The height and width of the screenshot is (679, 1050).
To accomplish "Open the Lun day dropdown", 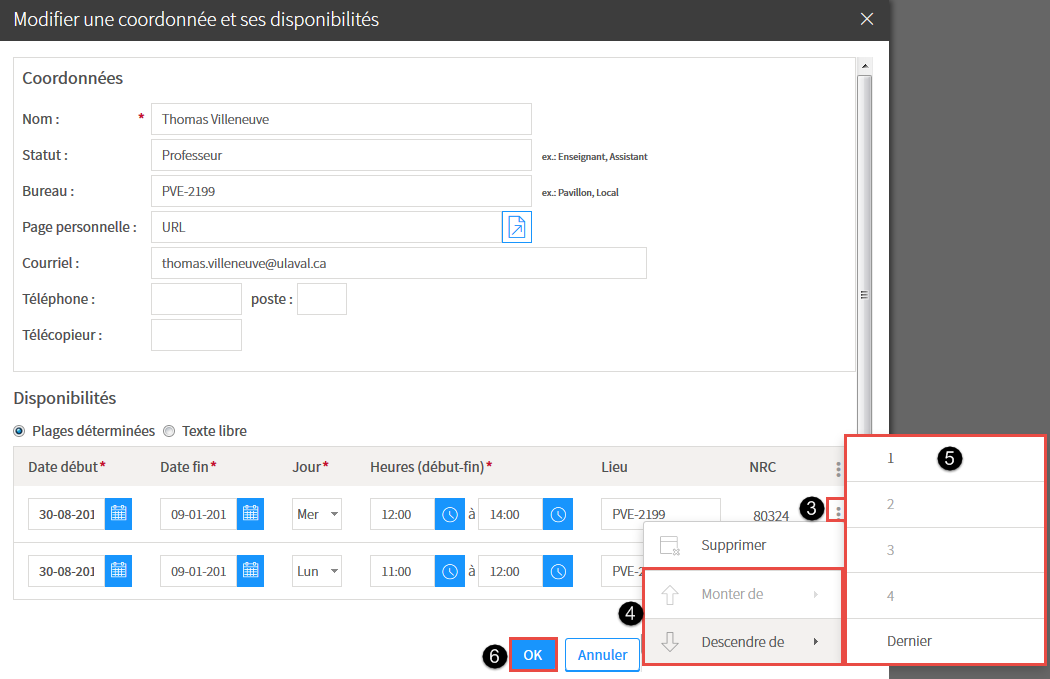I will pyautogui.click(x=317, y=571).
